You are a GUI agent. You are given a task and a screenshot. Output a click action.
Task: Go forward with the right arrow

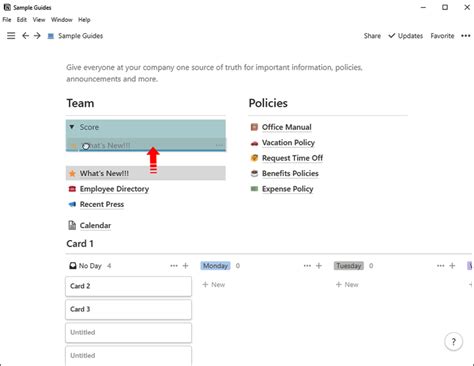pyautogui.click(x=37, y=36)
